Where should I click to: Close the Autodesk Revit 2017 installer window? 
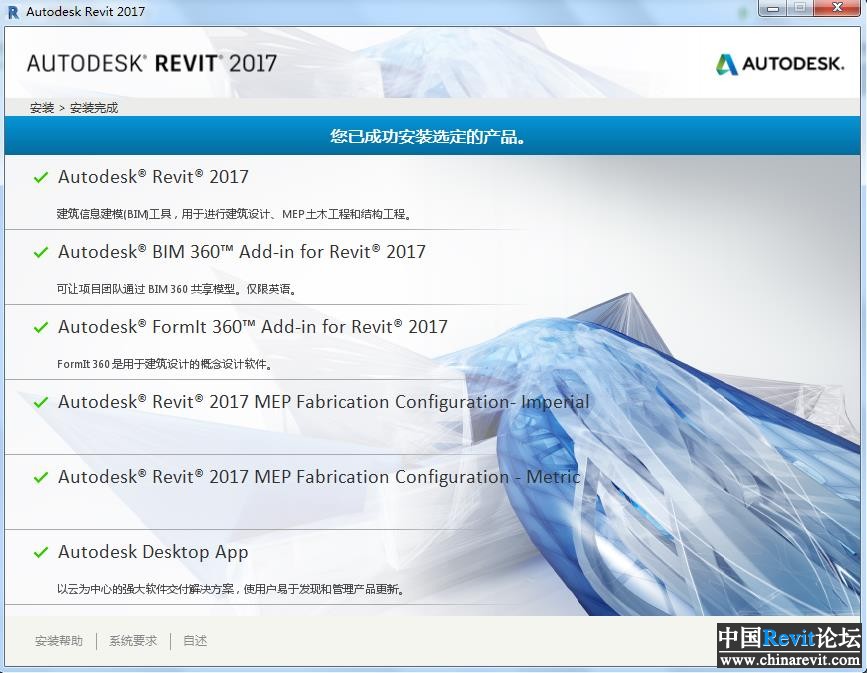837,8
